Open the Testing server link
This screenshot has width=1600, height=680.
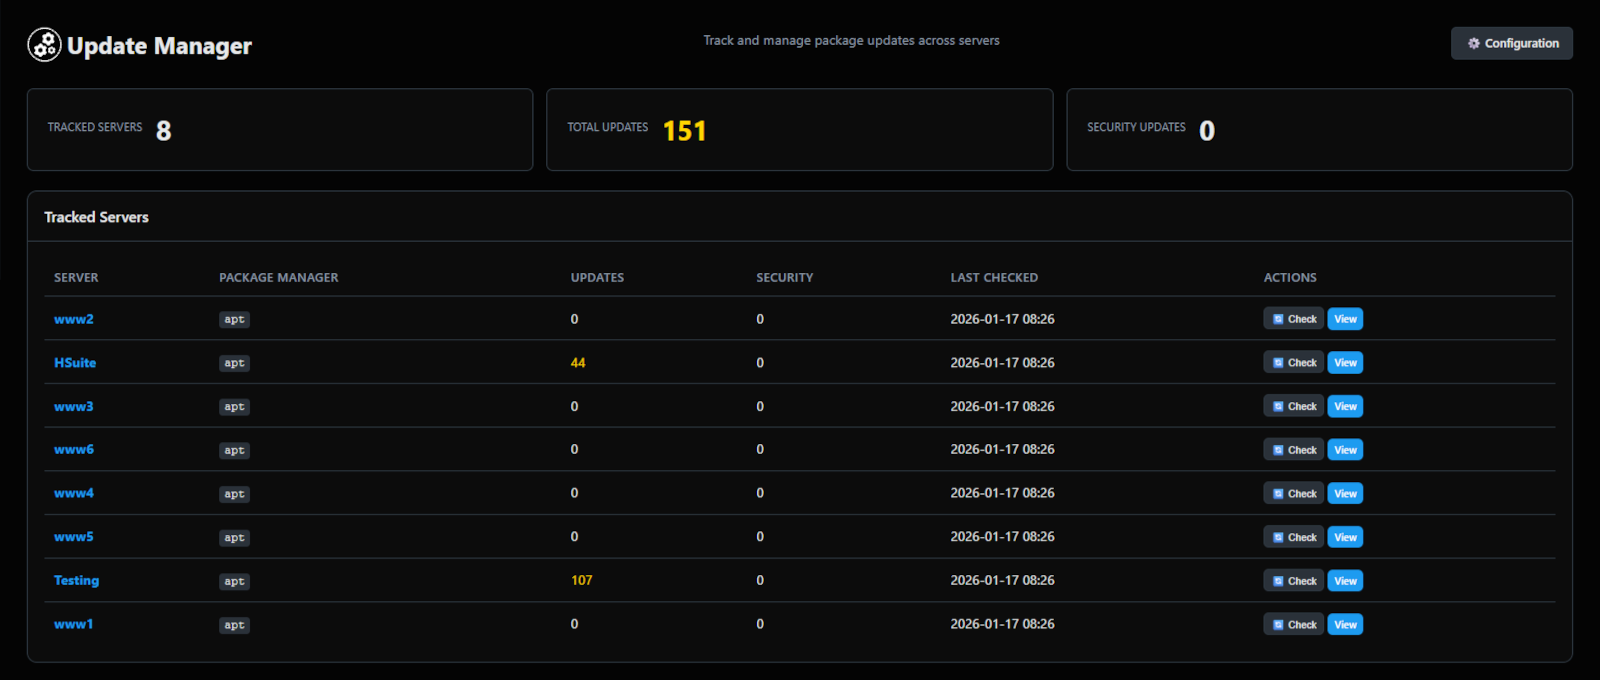pyautogui.click(x=76, y=580)
